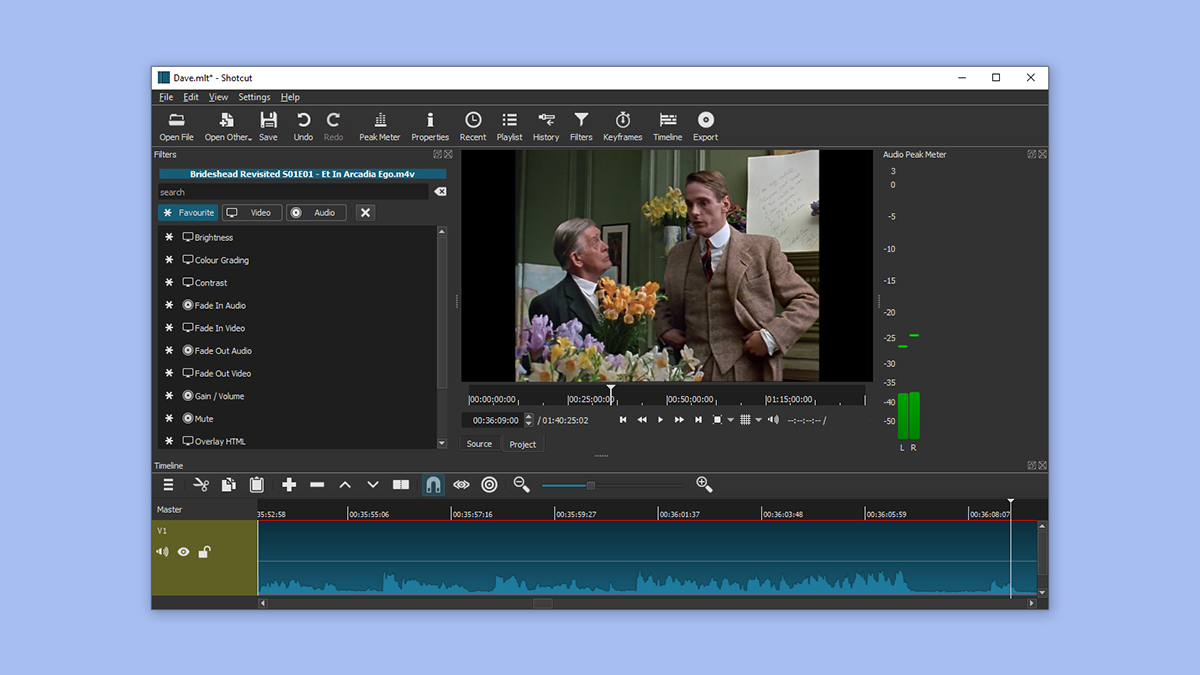
Task: Show Audio filters only
Action: tap(316, 213)
